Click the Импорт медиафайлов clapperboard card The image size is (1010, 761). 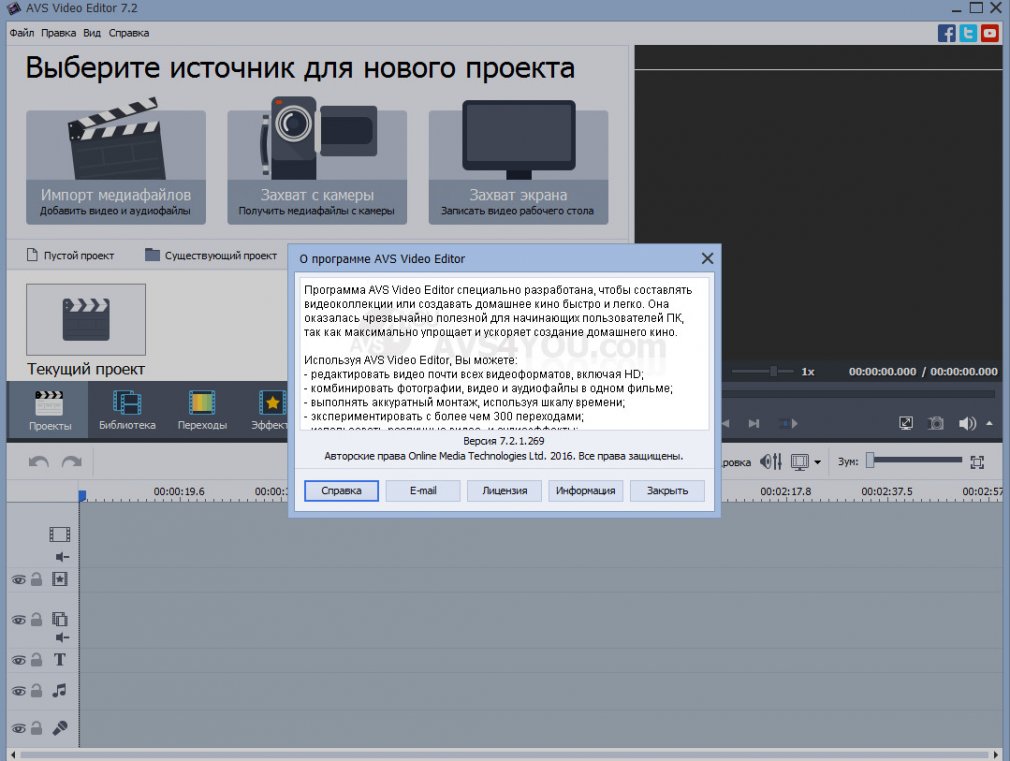pos(116,161)
